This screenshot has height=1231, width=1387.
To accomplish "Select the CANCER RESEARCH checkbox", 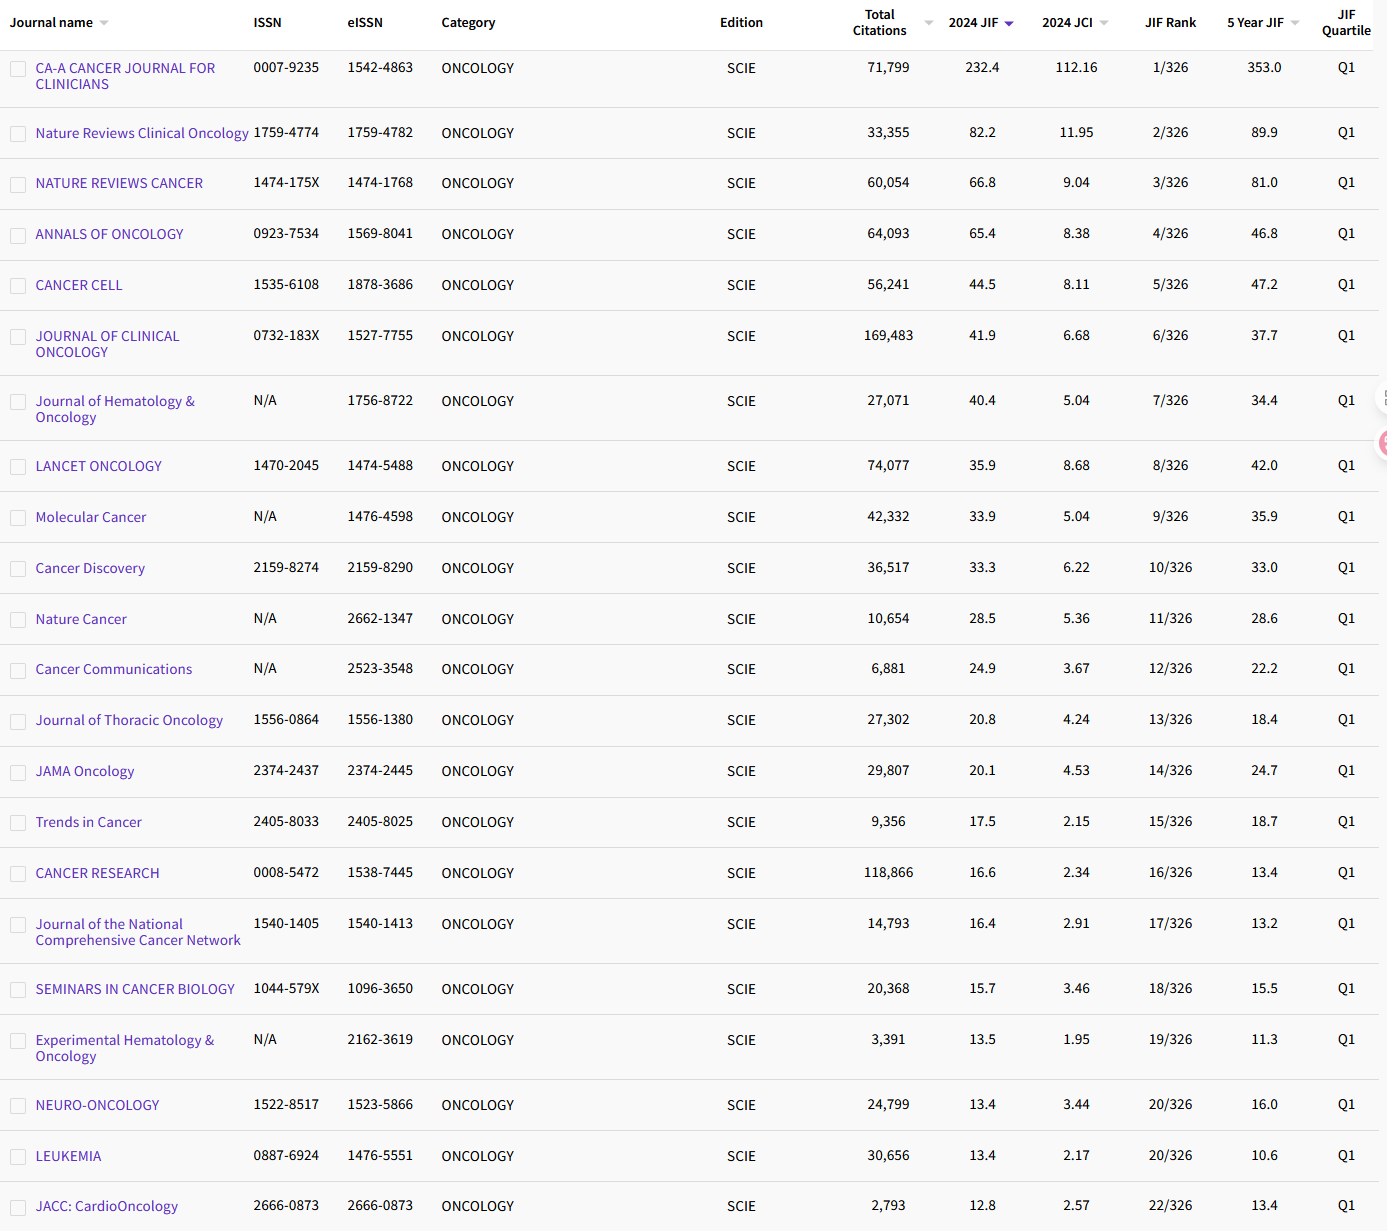I will (18, 874).
